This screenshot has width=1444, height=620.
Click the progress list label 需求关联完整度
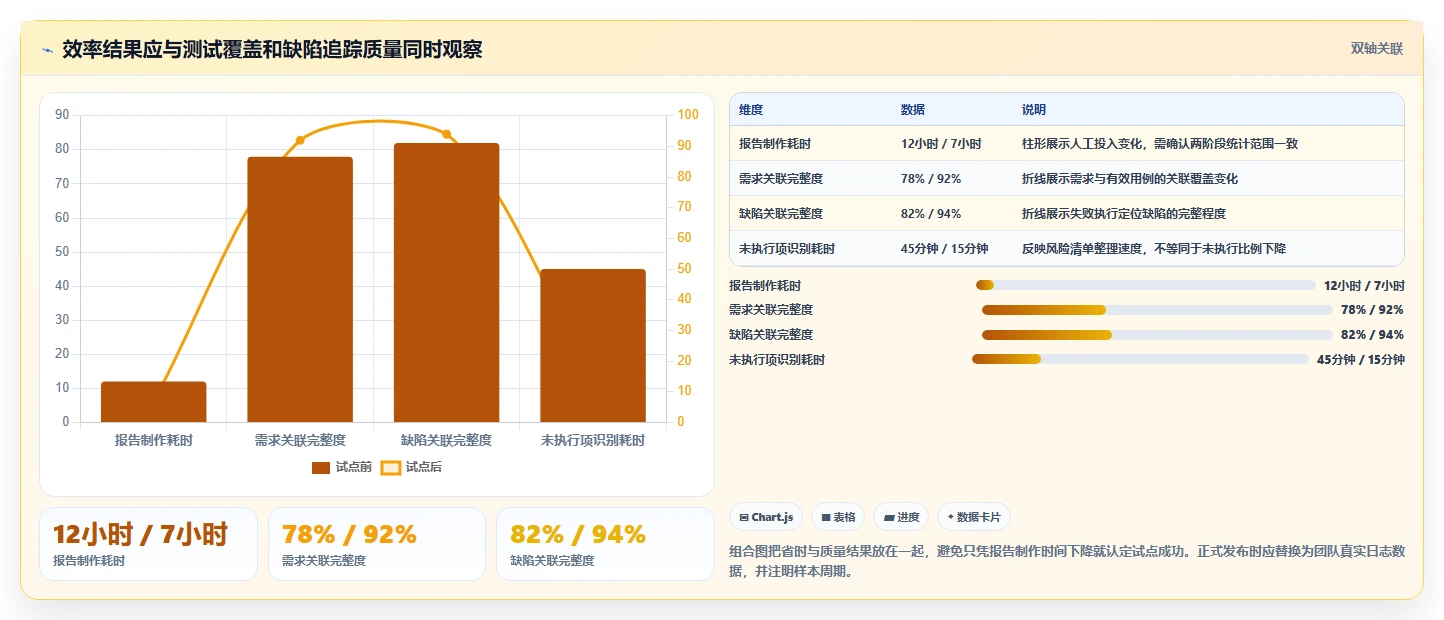(771, 310)
